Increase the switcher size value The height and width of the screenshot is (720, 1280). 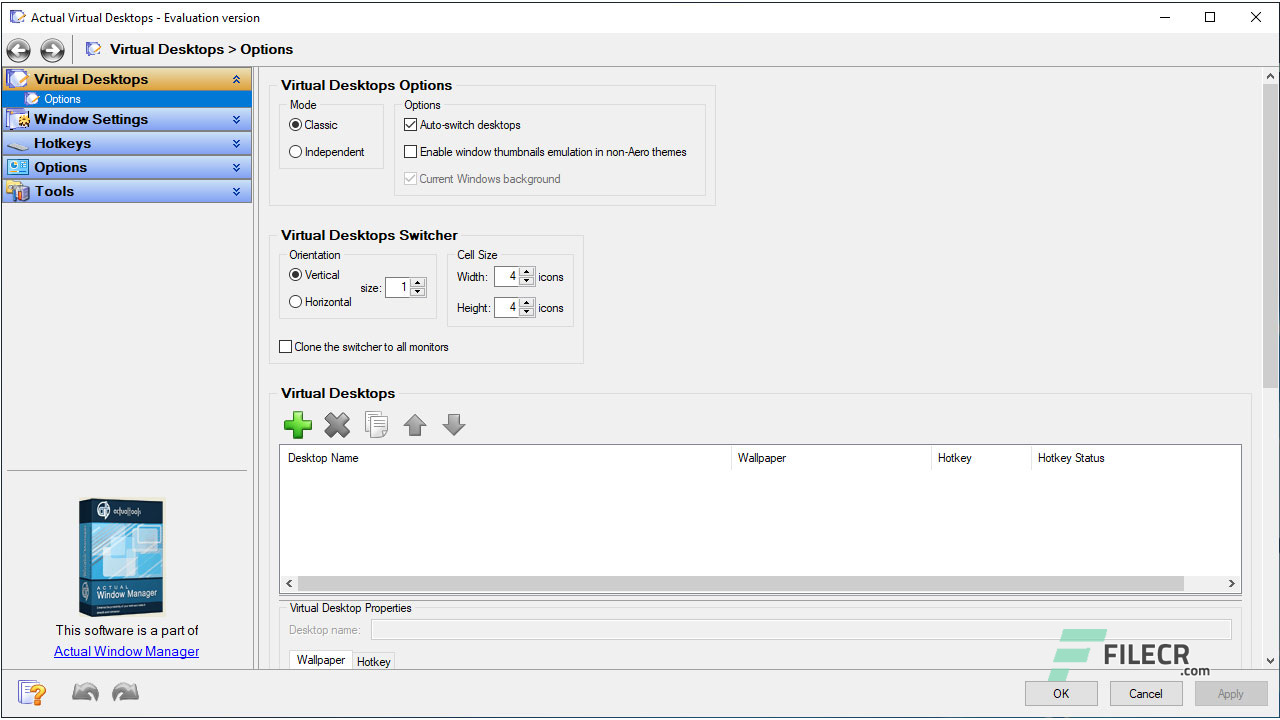click(418, 283)
